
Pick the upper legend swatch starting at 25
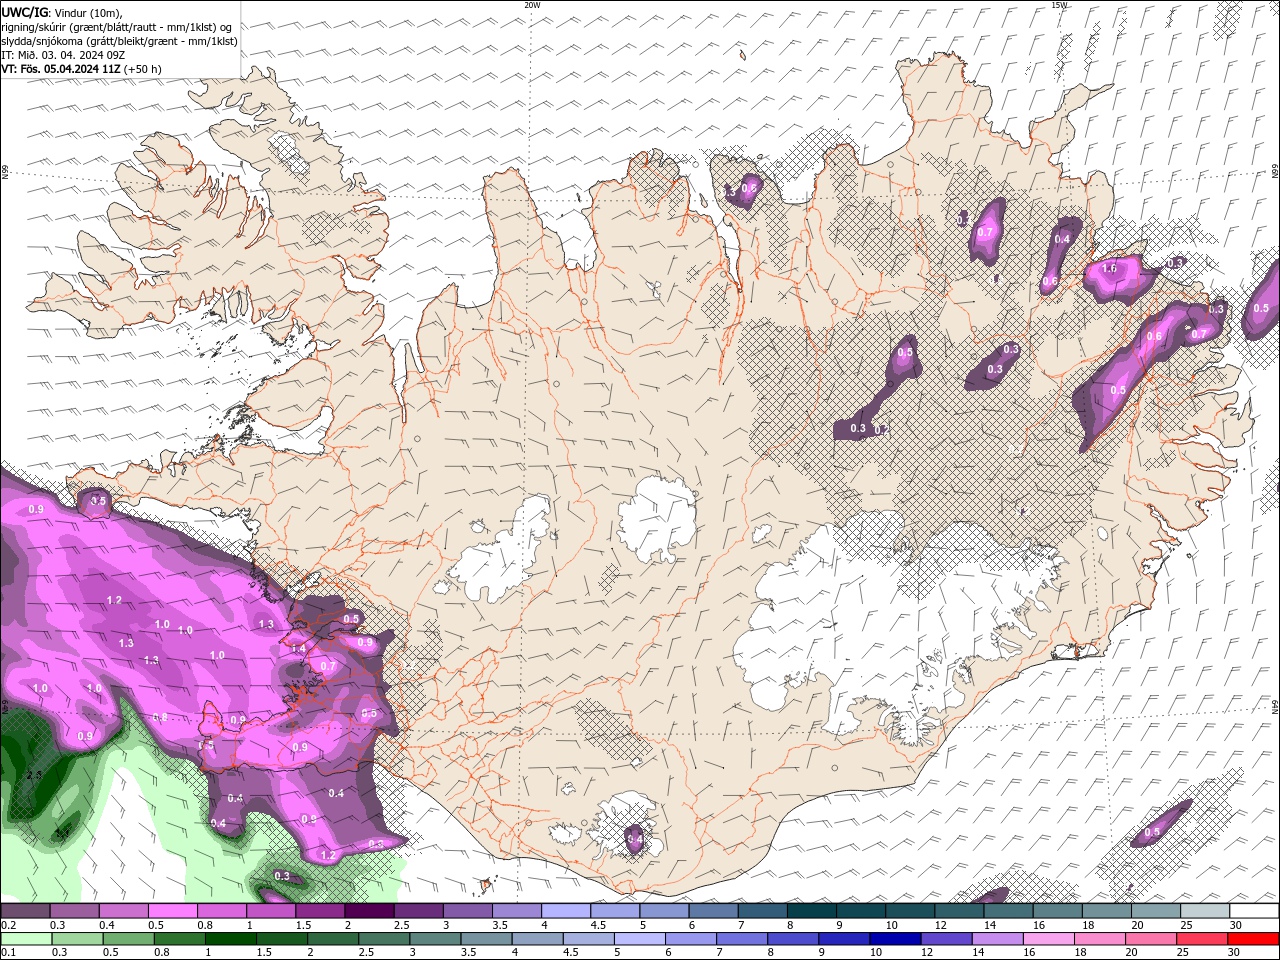click(x=1204, y=911)
